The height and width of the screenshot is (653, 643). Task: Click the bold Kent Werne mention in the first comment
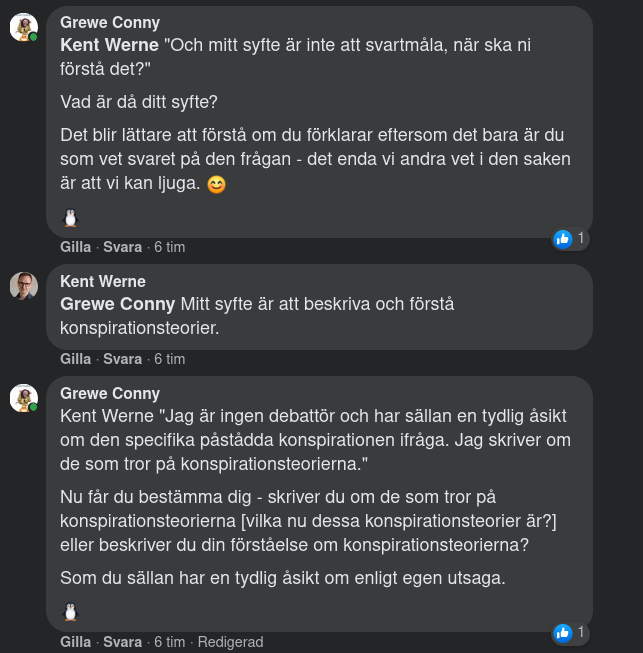[x=109, y=45]
